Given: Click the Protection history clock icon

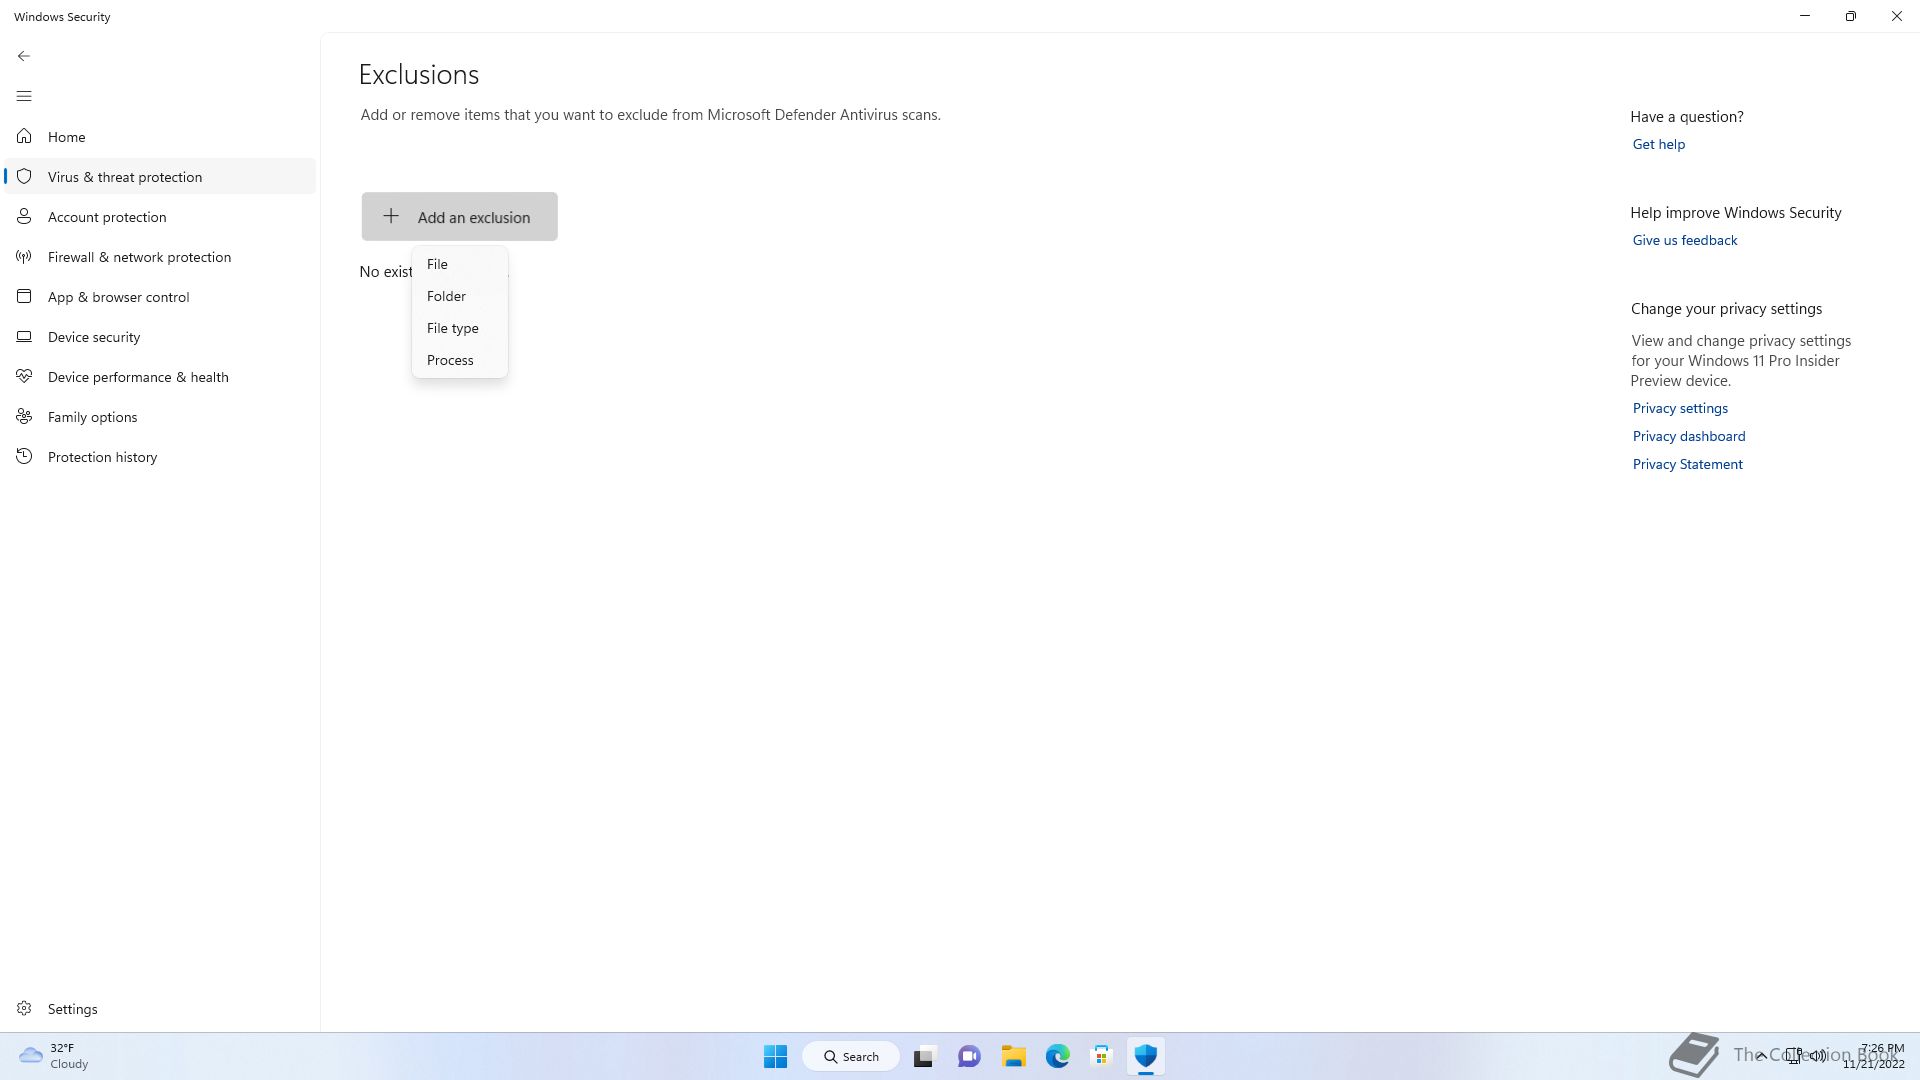Looking at the screenshot, I should tap(24, 456).
